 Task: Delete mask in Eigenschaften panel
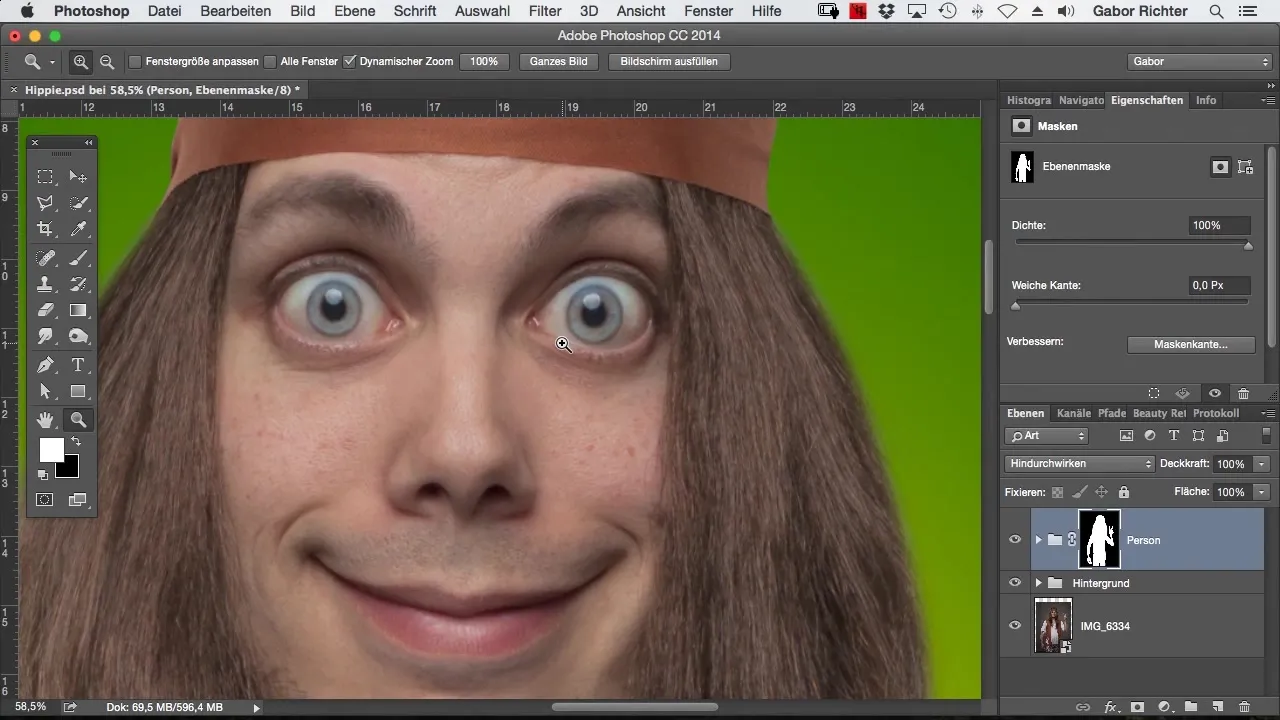click(1243, 394)
